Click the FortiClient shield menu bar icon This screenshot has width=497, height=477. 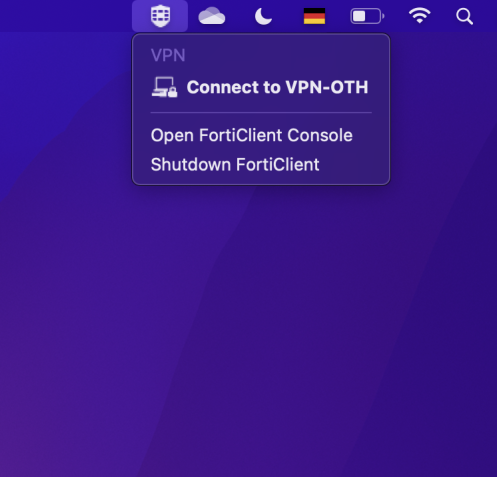pyautogui.click(x=160, y=16)
